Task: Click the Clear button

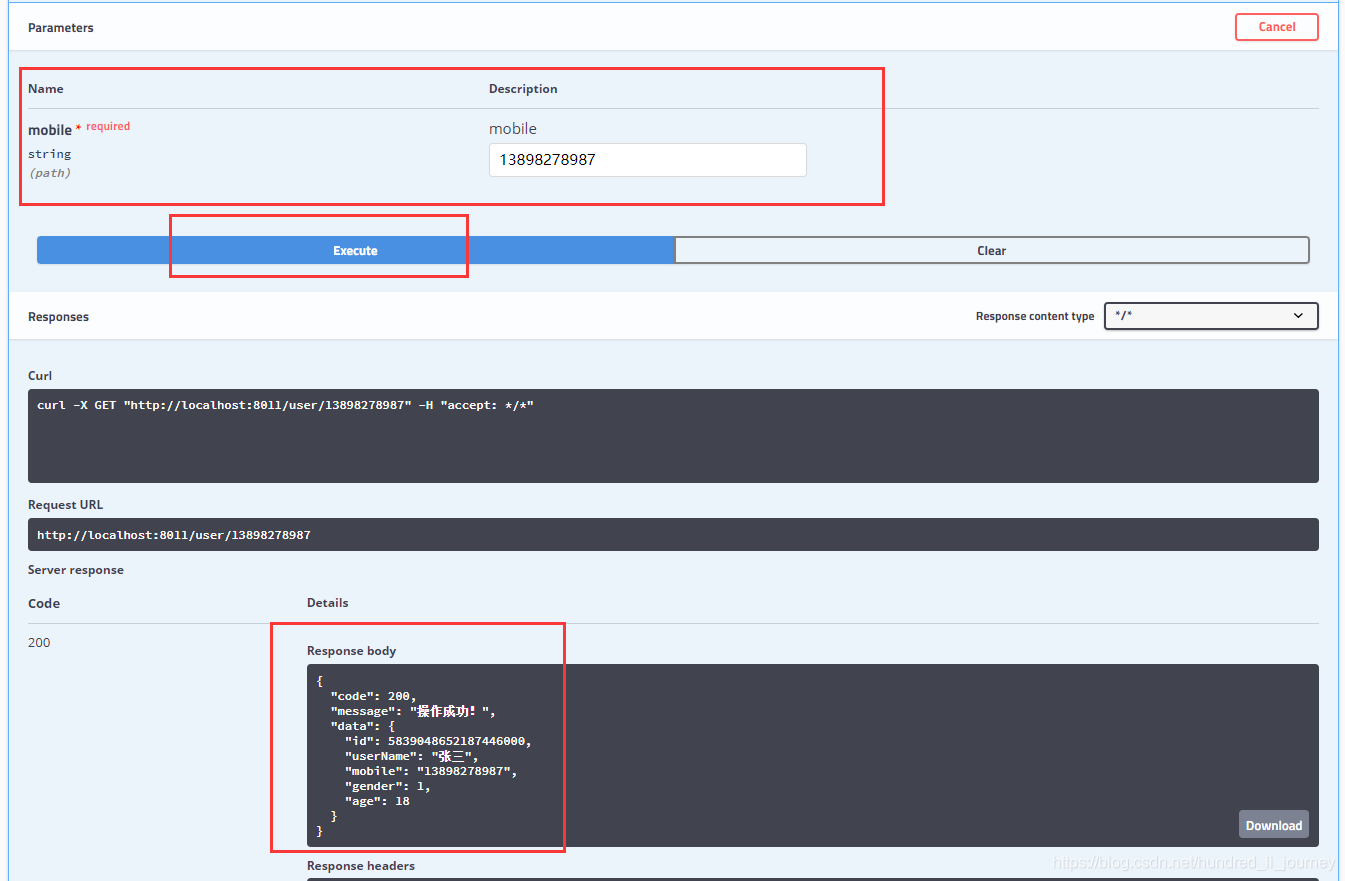Action: [992, 250]
